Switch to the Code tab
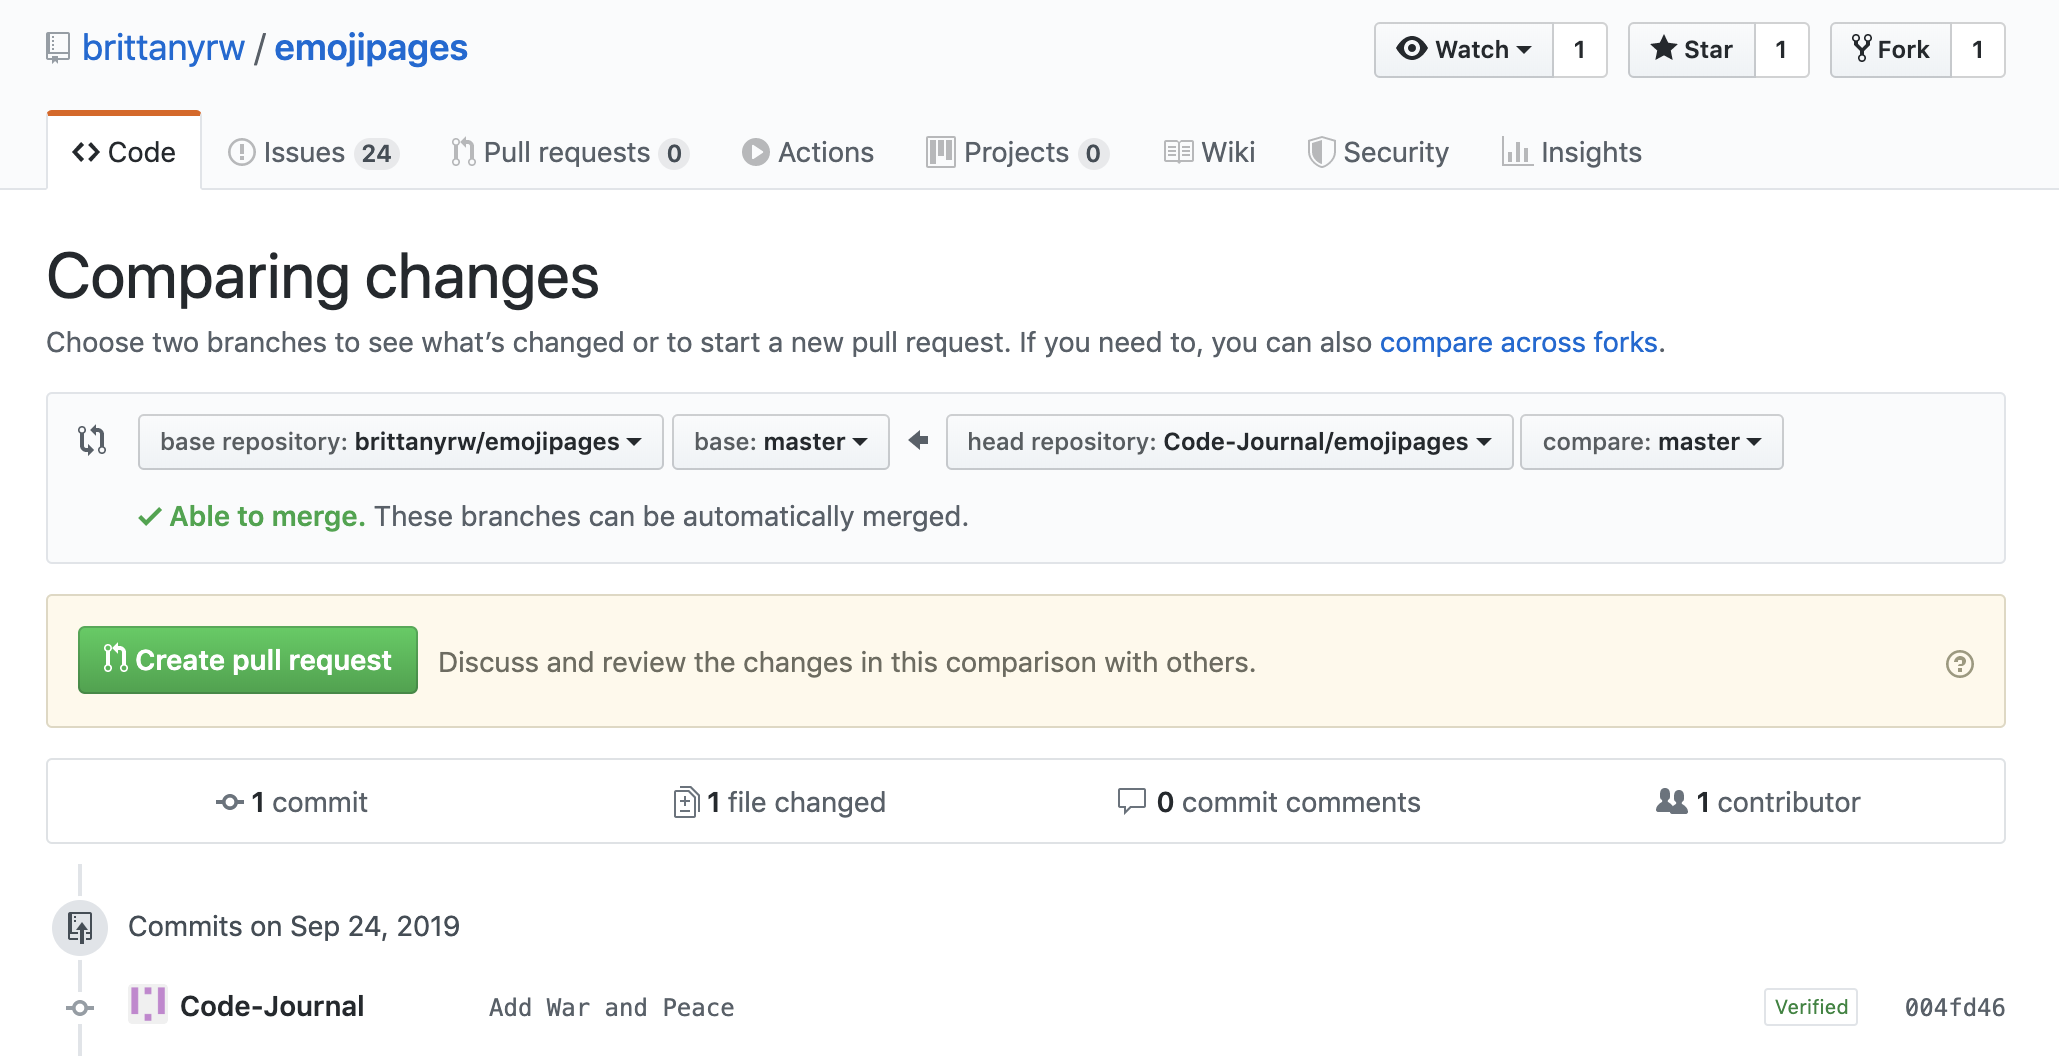Image resolution: width=2059 pixels, height=1056 pixels. [x=124, y=152]
